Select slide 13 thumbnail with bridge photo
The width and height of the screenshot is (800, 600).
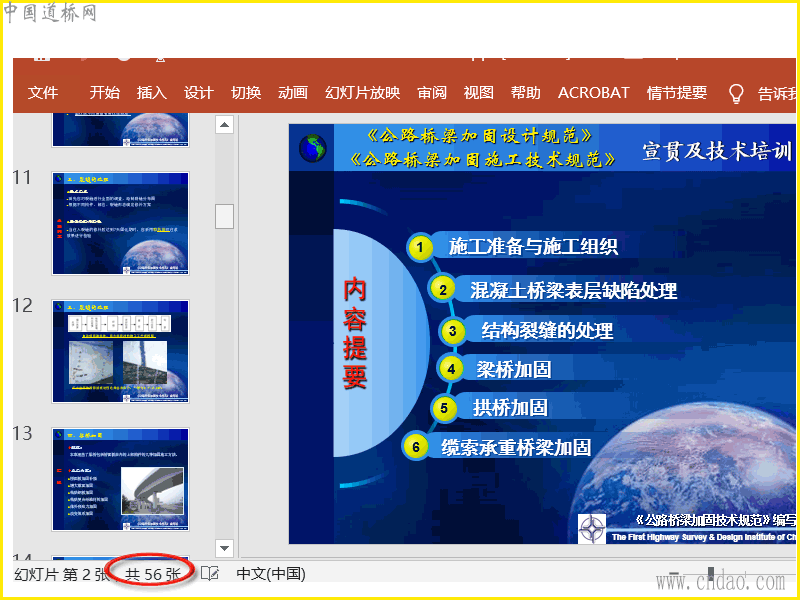point(120,480)
